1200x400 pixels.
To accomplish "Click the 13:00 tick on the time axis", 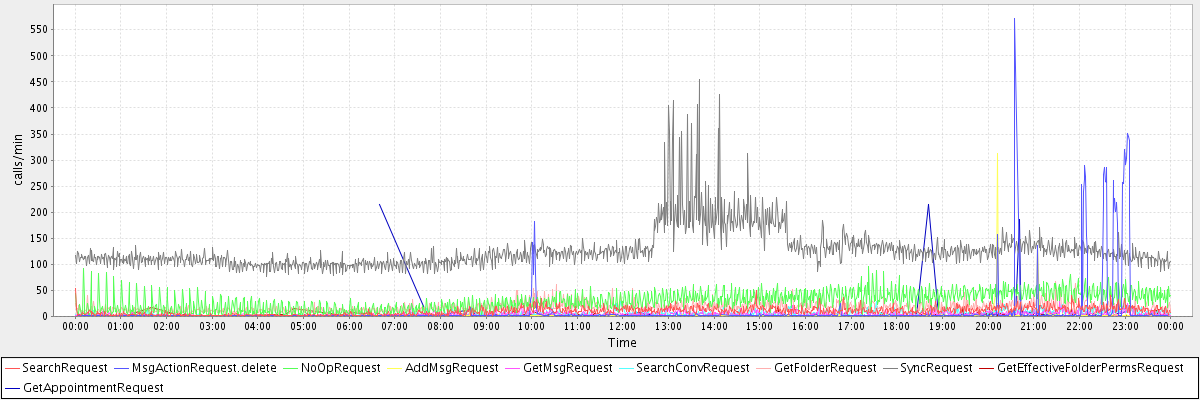I will pyautogui.click(x=668, y=326).
